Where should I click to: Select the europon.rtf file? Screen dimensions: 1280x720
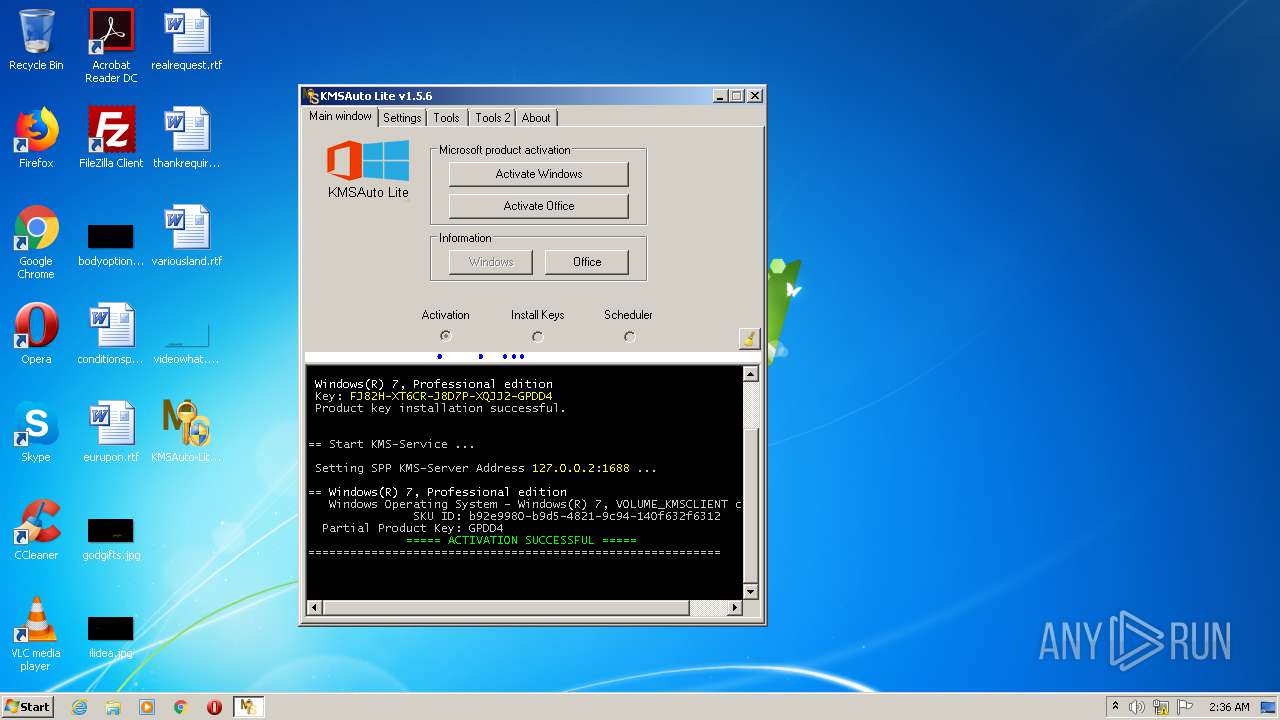111,432
